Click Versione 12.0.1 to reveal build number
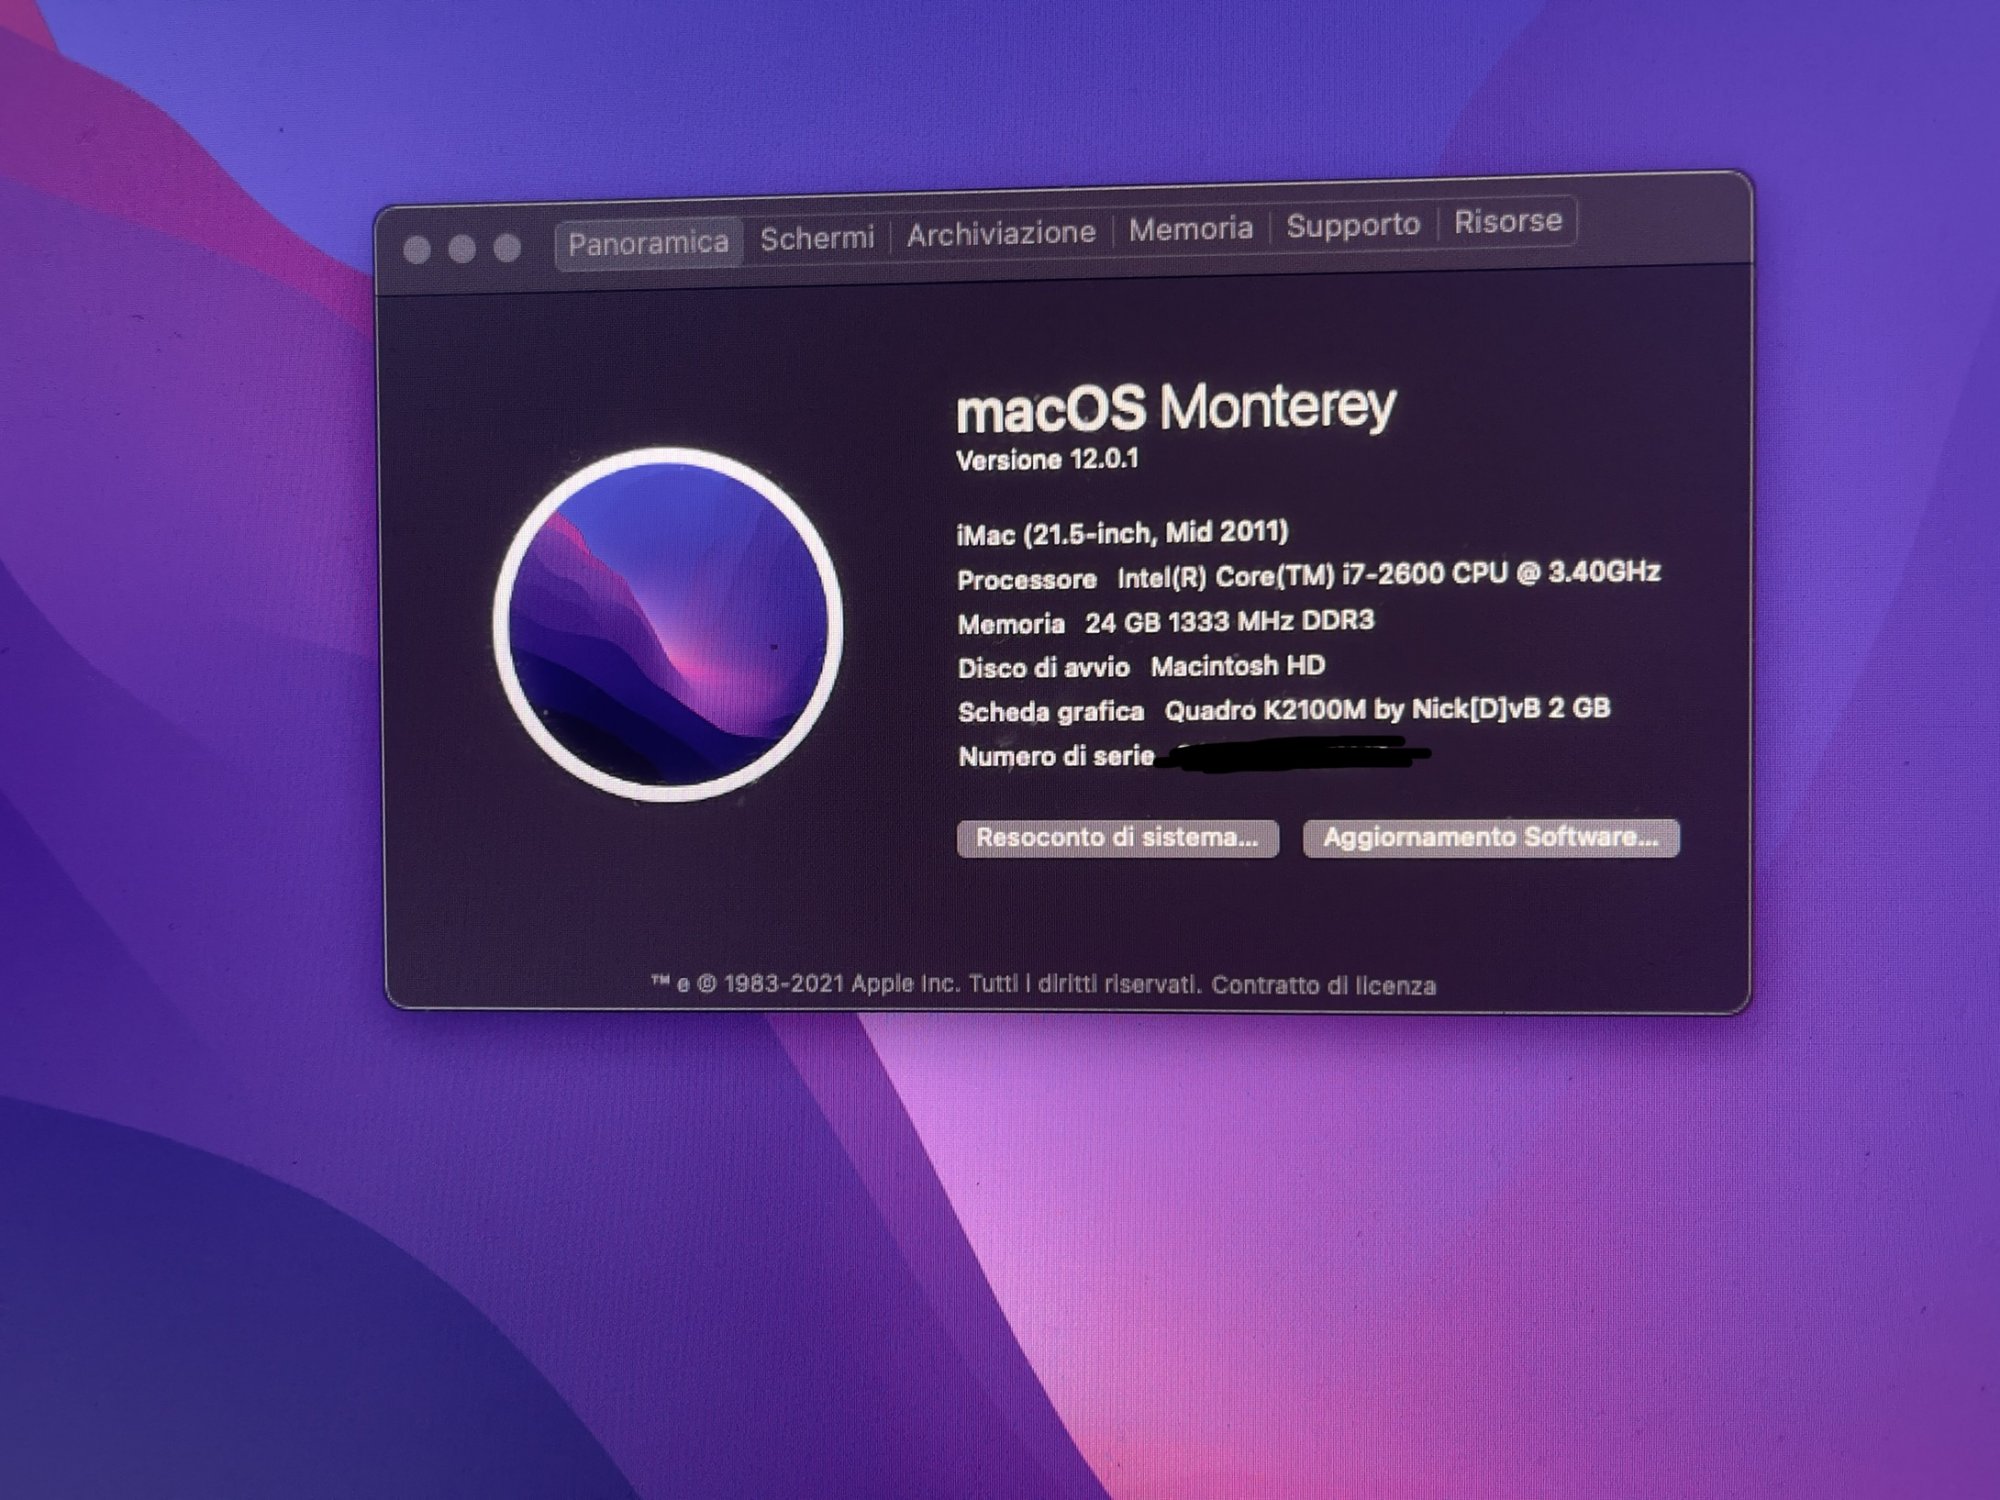Image resolution: width=2000 pixels, height=1500 pixels. [1047, 460]
